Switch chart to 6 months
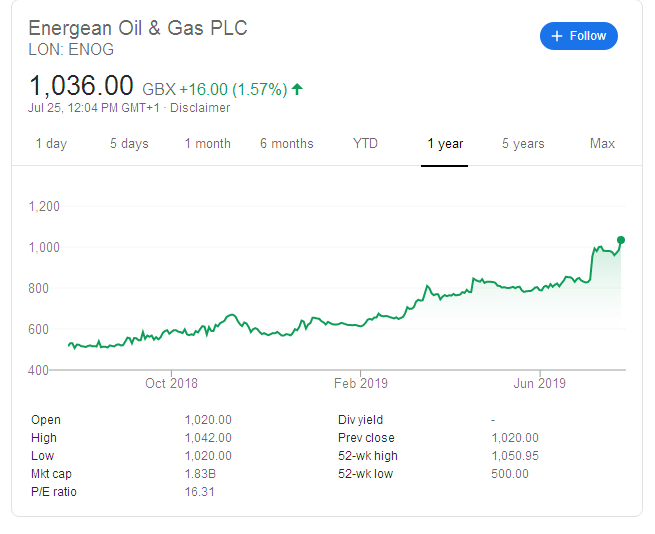This screenshot has height=534, width=655. pyautogui.click(x=287, y=144)
